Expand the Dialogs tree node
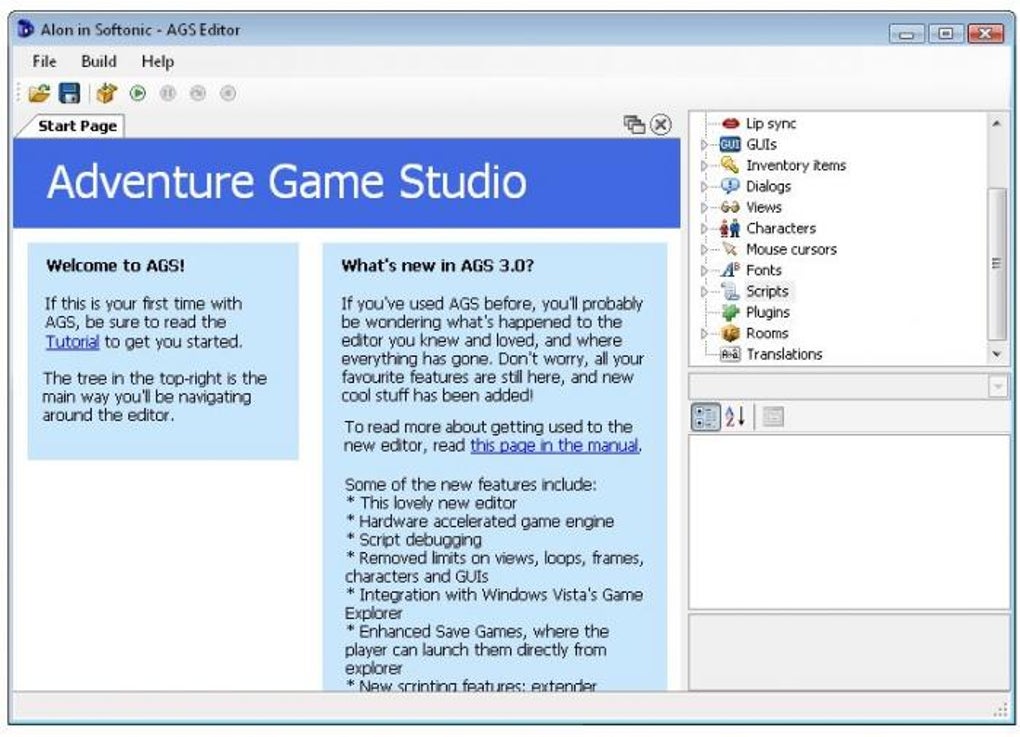This screenshot has height=737, width=1020. [704, 187]
